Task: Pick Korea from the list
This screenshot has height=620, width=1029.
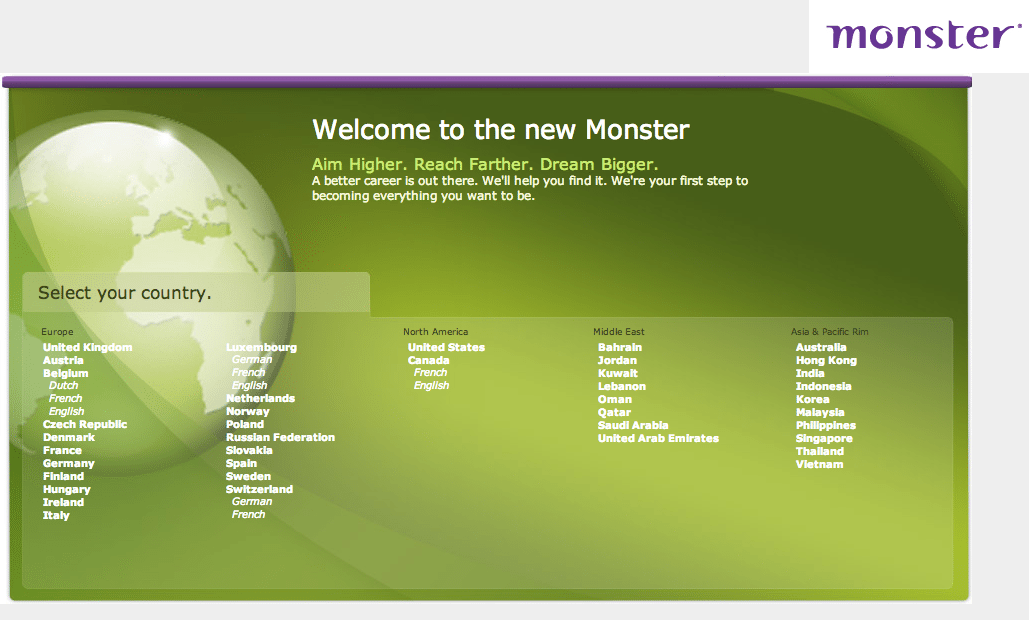Action: point(812,400)
